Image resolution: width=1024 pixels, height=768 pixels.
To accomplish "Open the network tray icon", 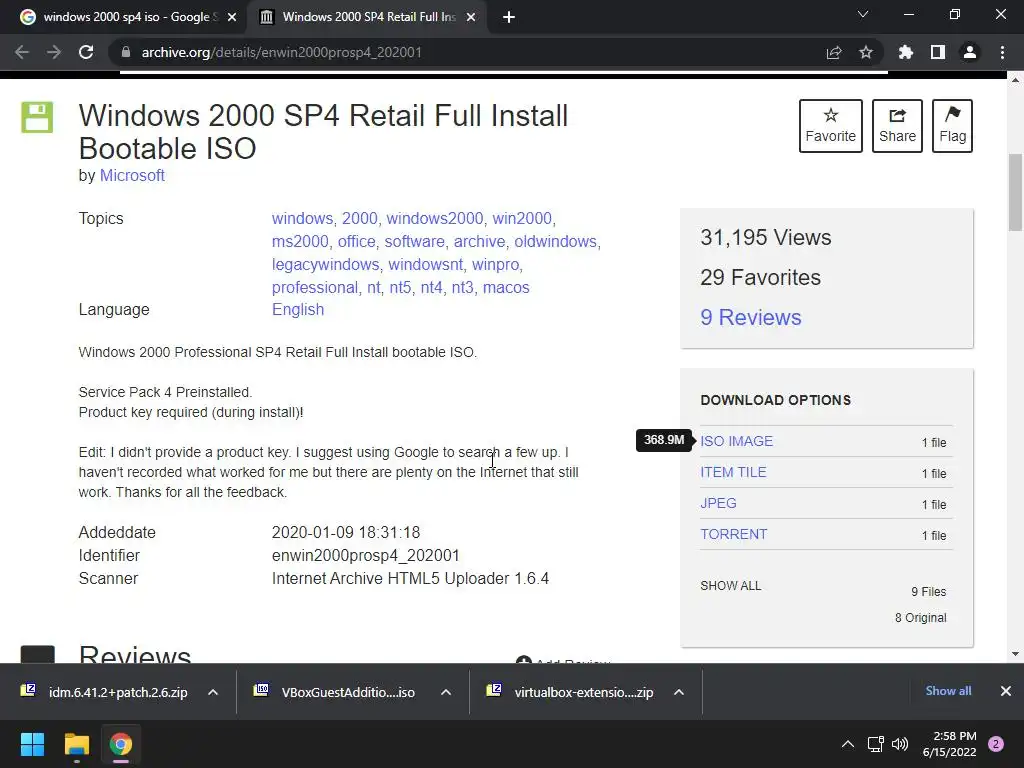I will (x=876, y=744).
